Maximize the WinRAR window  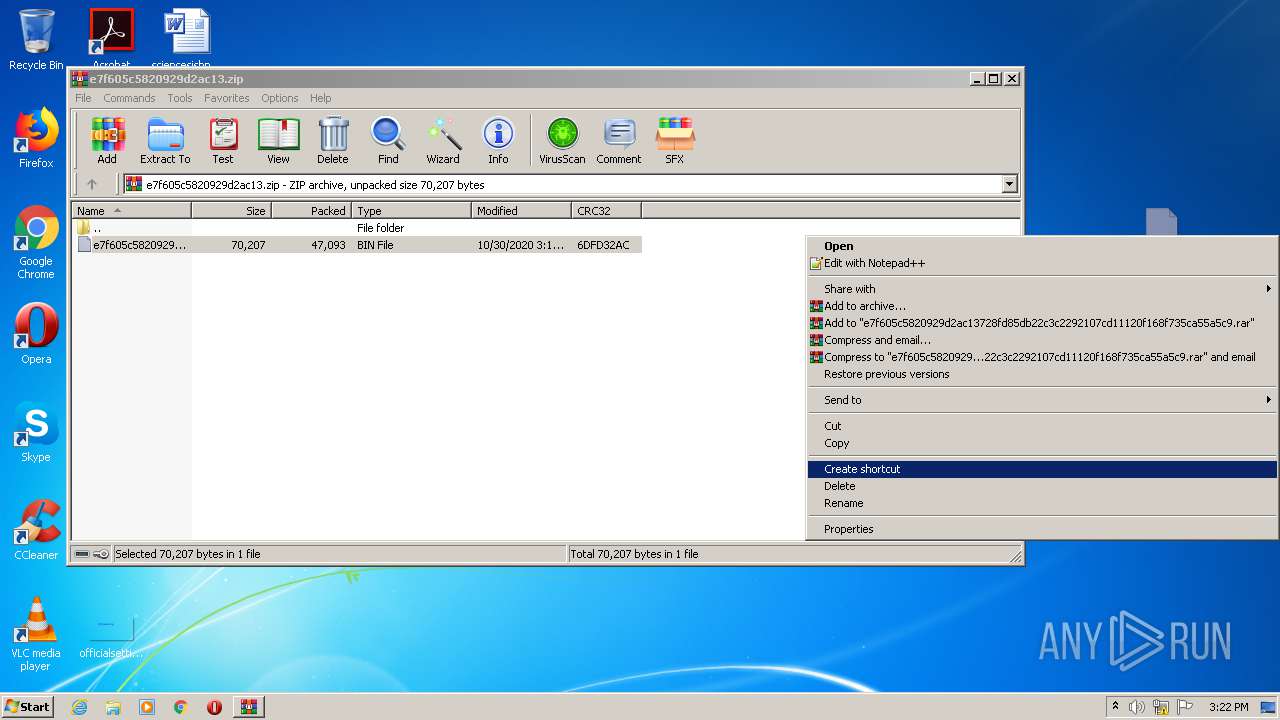point(993,78)
